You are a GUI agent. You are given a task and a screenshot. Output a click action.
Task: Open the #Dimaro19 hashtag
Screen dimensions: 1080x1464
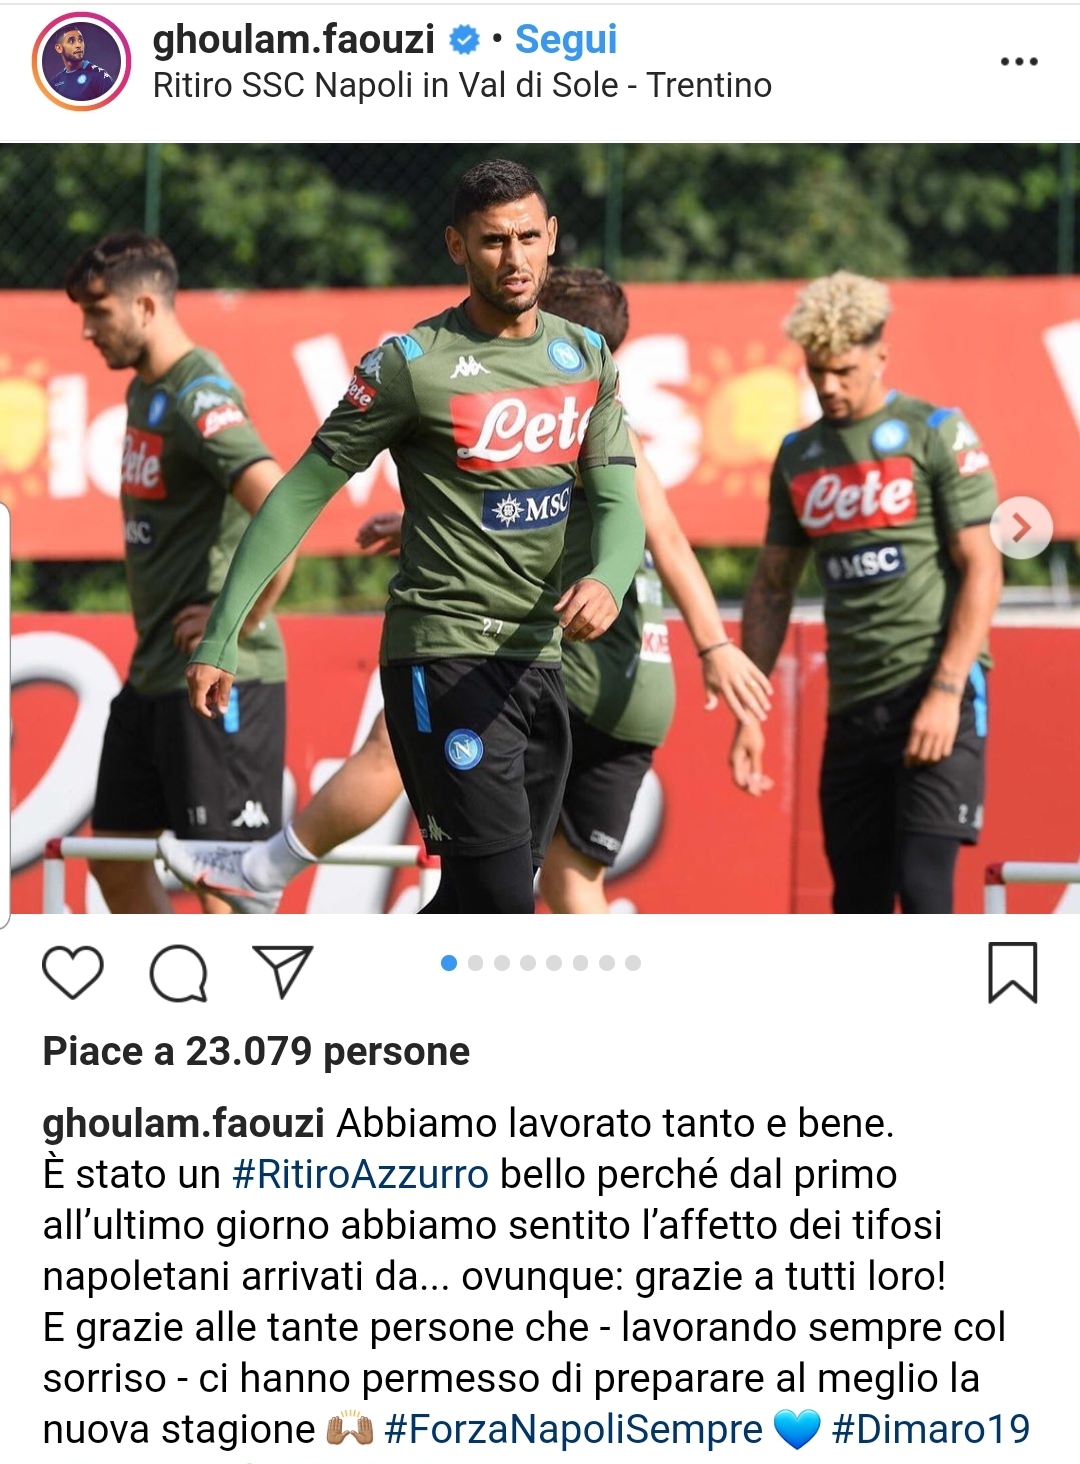(931, 1430)
